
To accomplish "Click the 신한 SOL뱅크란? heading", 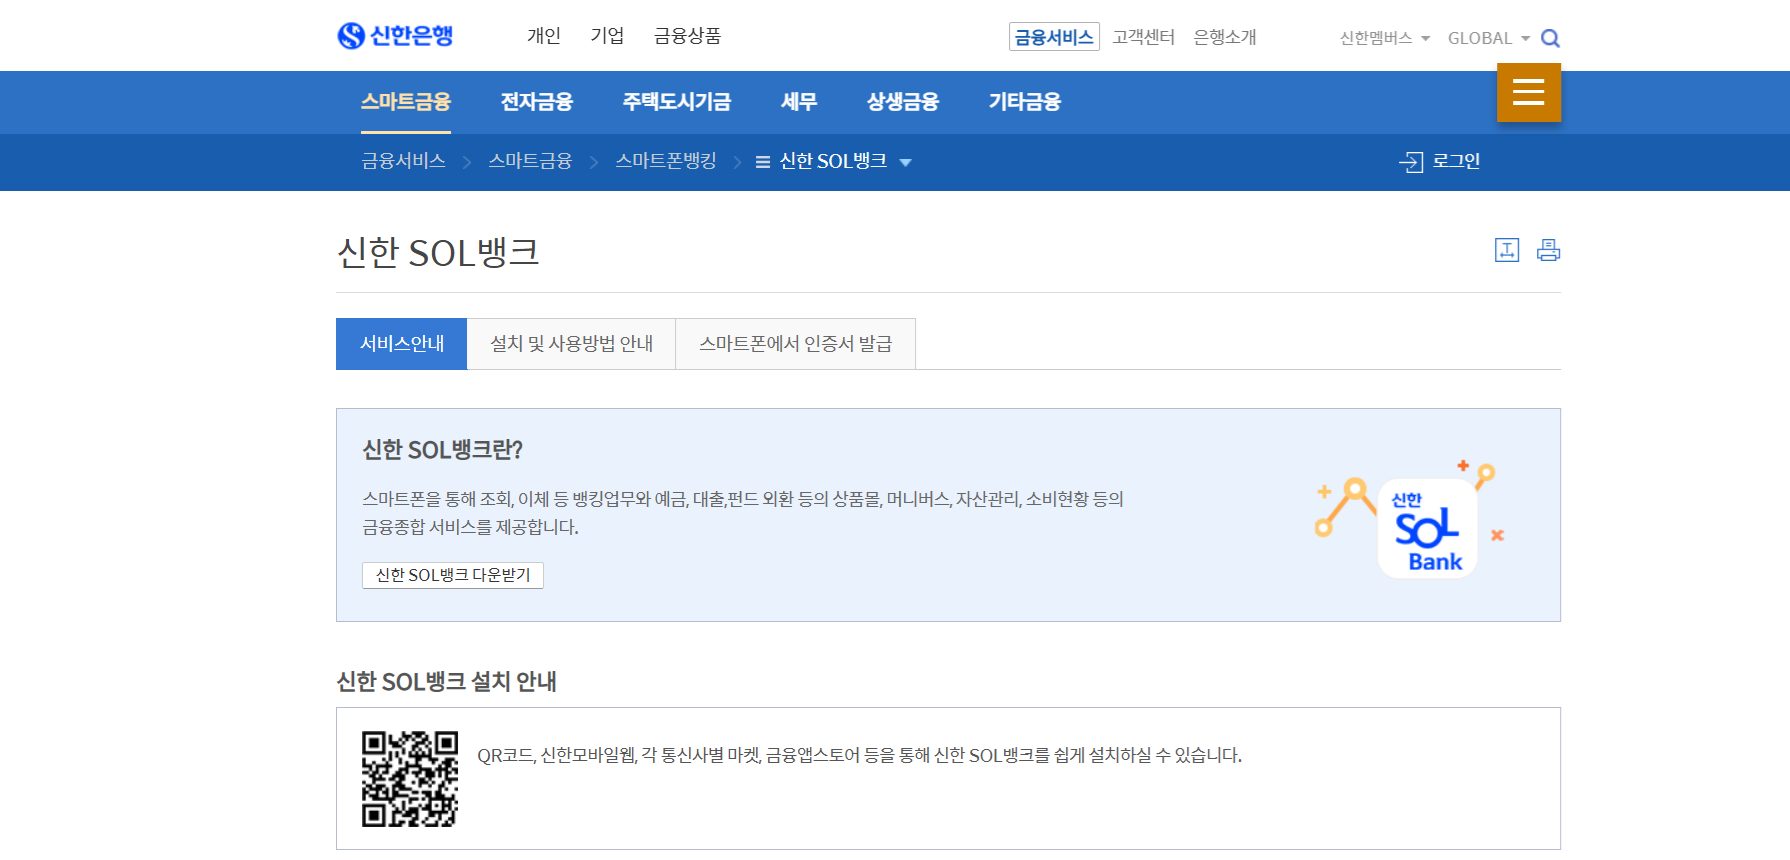I will (443, 450).
